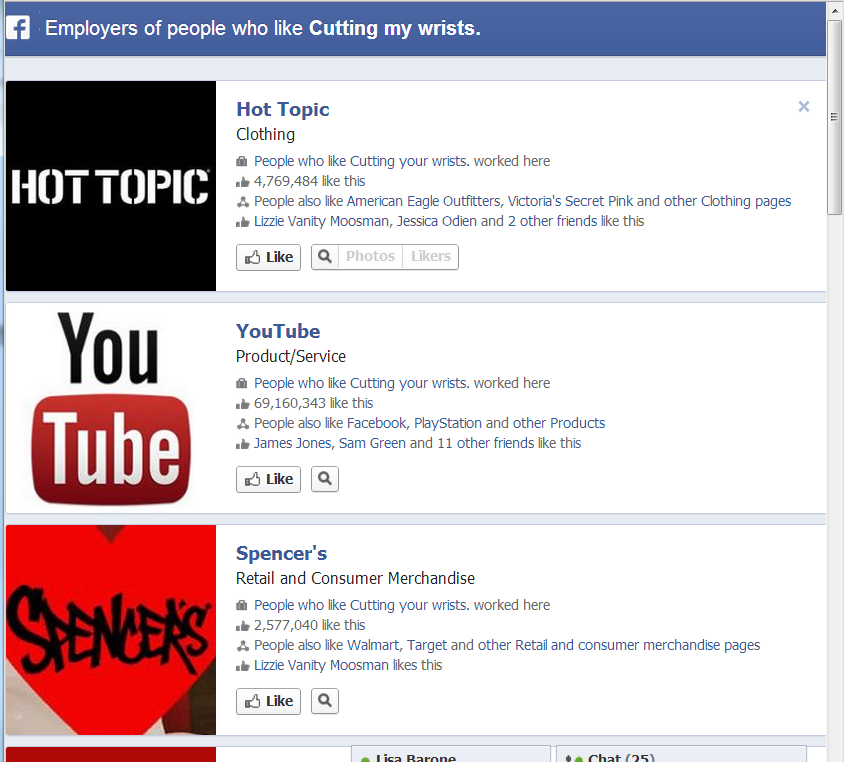Click the scrollbar up arrow
Viewport: 844px width, 762px height.
[834, 10]
